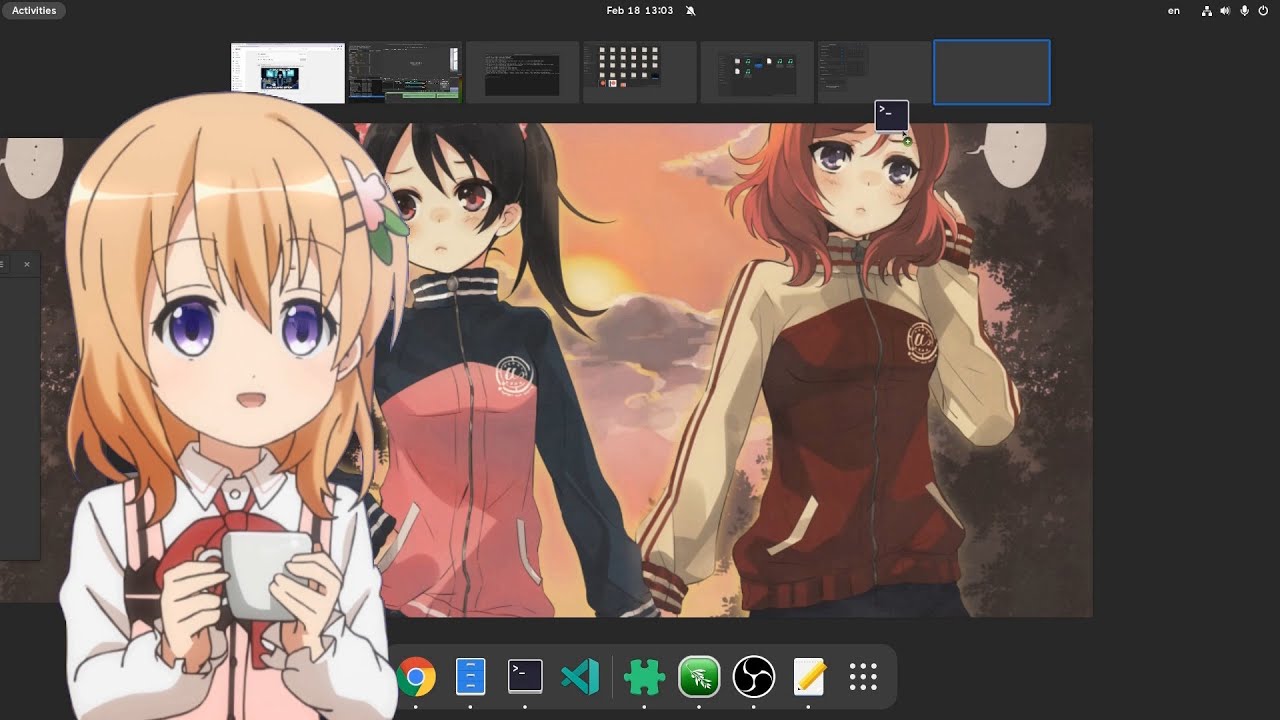The width and height of the screenshot is (1280, 720).
Task: Switch to third workspace with dark terminal window
Action: 522,72
